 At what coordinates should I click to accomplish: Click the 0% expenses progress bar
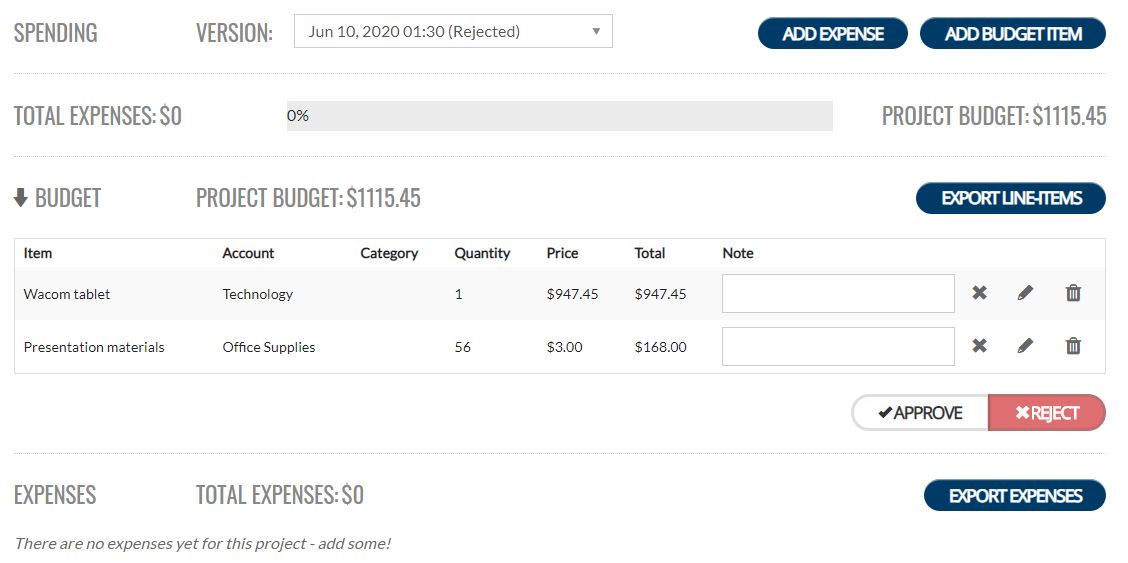pos(559,116)
